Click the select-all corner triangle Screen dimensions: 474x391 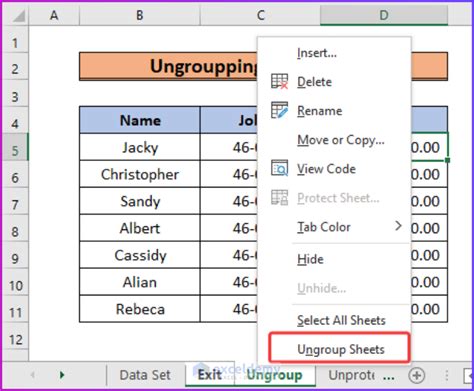[x=18, y=16]
